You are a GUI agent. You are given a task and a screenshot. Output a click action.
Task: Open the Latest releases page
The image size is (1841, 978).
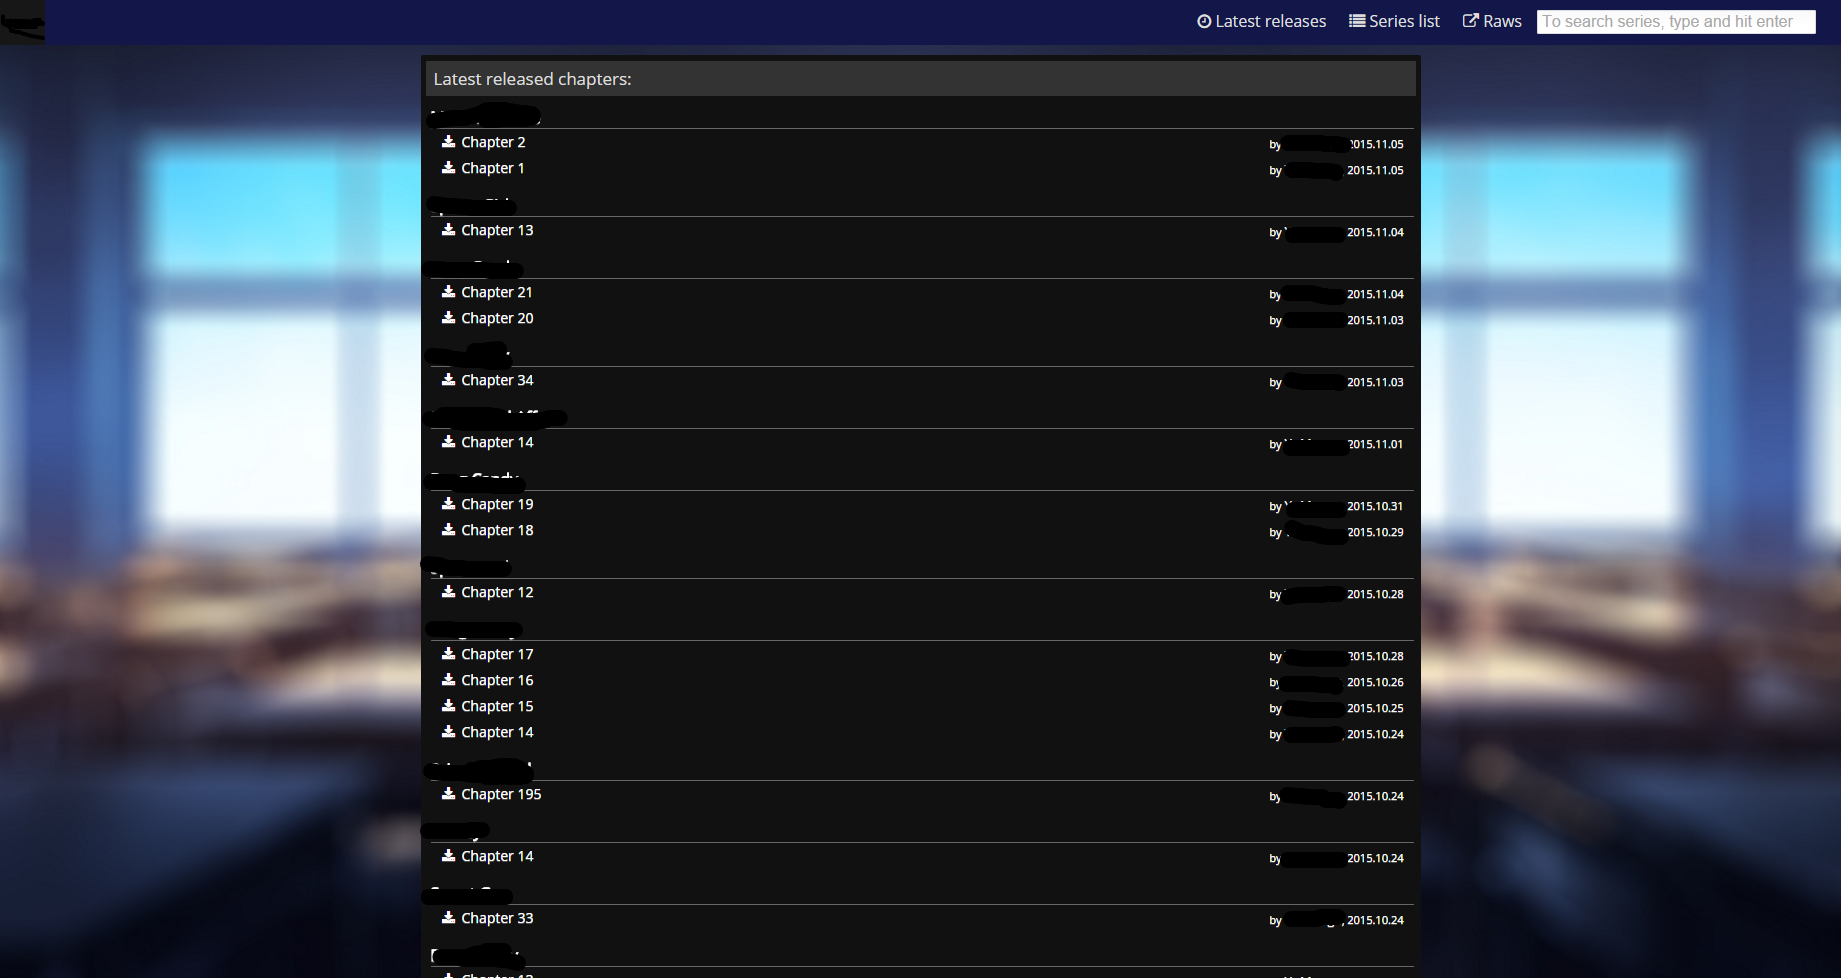1262,21
